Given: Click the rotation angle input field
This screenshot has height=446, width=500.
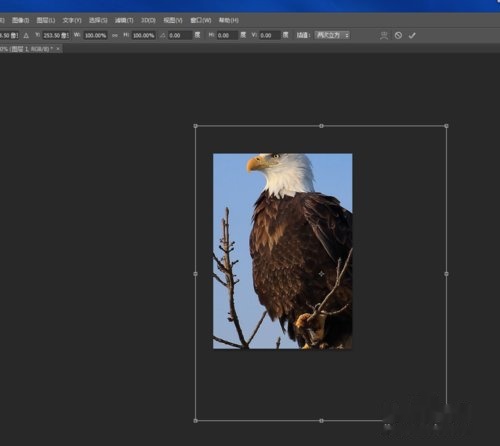Looking at the screenshot, I should [180, 35].
